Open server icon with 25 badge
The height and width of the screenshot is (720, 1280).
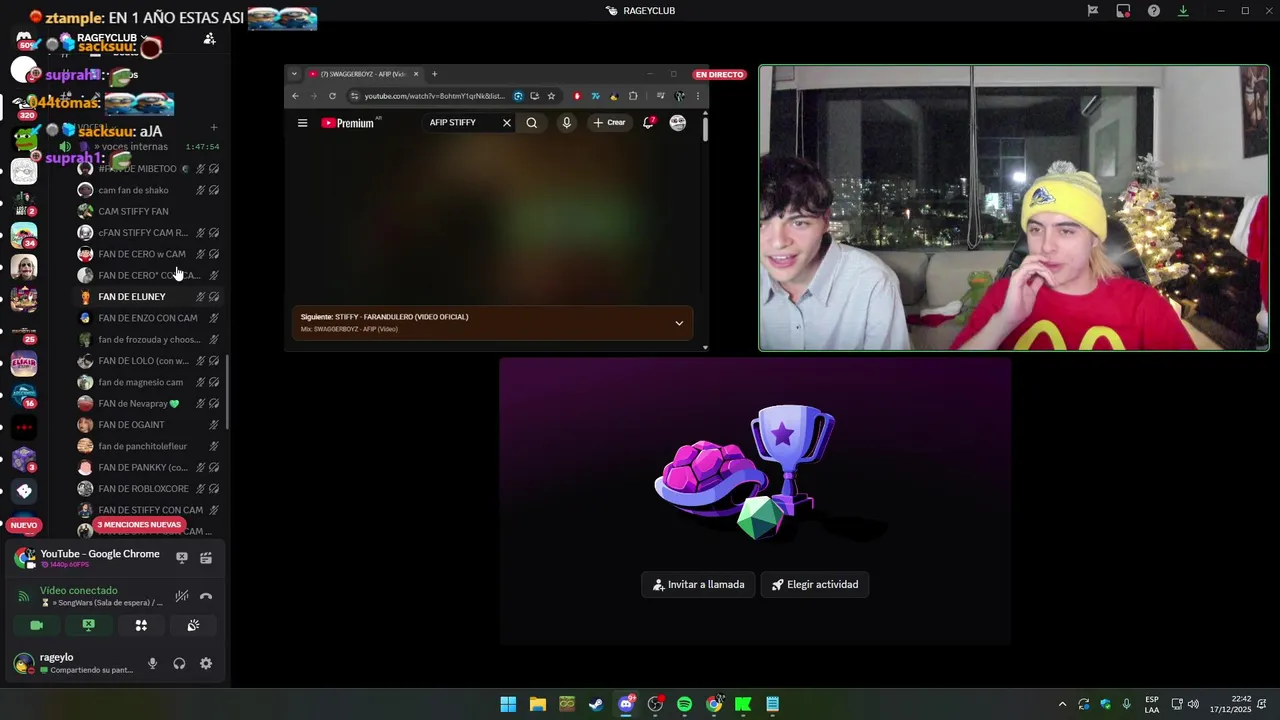pos(24,333)
